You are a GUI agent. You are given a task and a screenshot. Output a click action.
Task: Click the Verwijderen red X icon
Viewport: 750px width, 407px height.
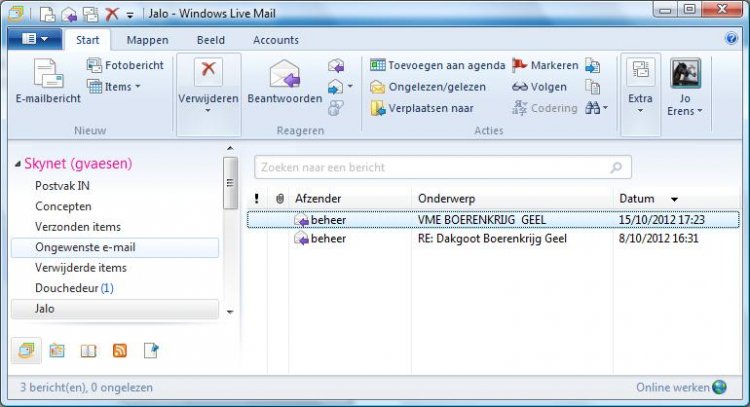tap(208, 72)
